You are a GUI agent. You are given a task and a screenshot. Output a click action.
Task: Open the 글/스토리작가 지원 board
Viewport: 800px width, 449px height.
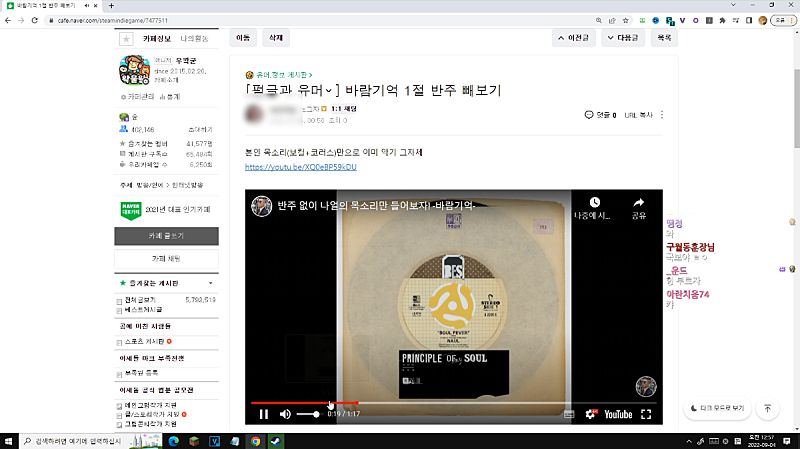point(152,414)
